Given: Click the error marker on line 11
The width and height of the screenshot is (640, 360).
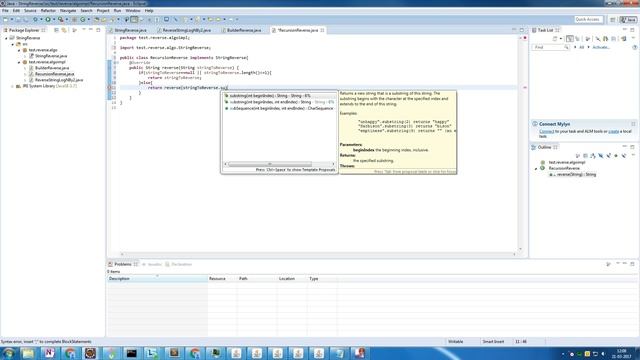Looking at the screenshot, I should point(109,88).
